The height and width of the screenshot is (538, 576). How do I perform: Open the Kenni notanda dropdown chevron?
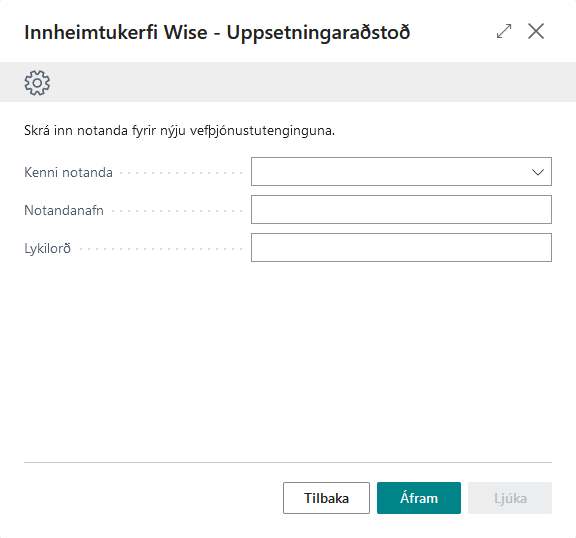(538, 172)
